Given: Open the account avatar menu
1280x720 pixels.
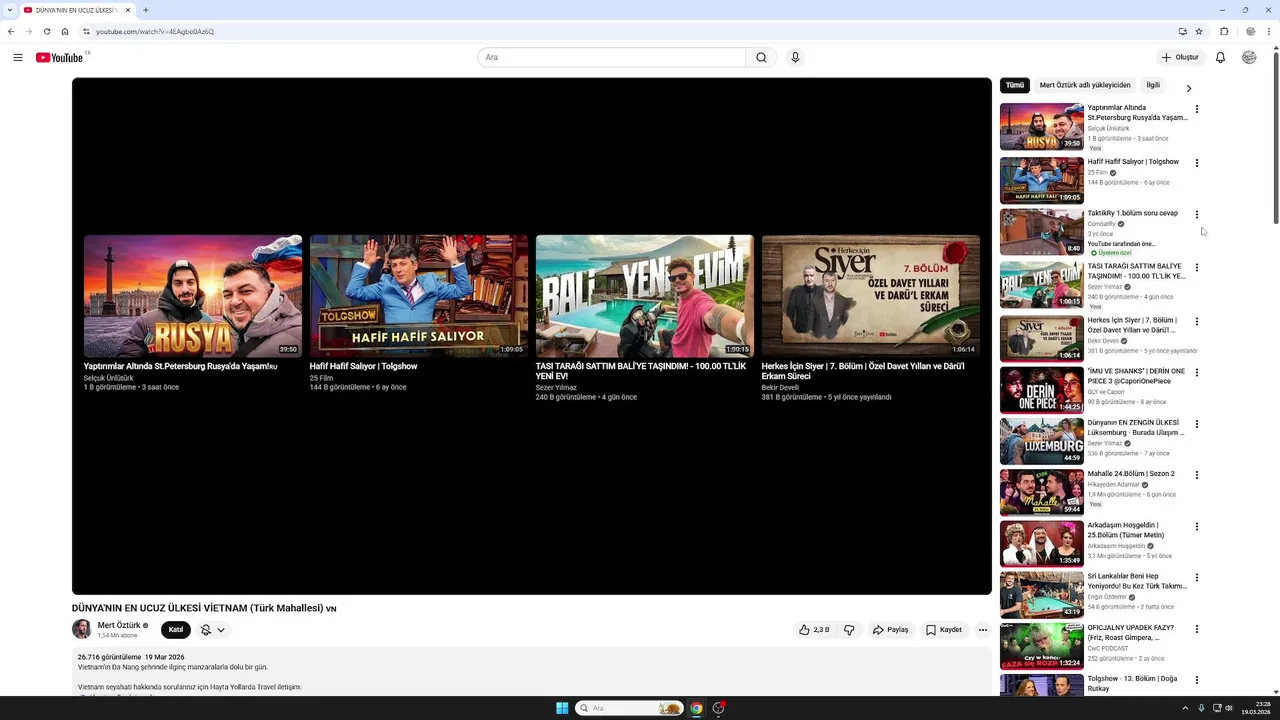Looking at the screenshot, I should (x=1249, y=57).
